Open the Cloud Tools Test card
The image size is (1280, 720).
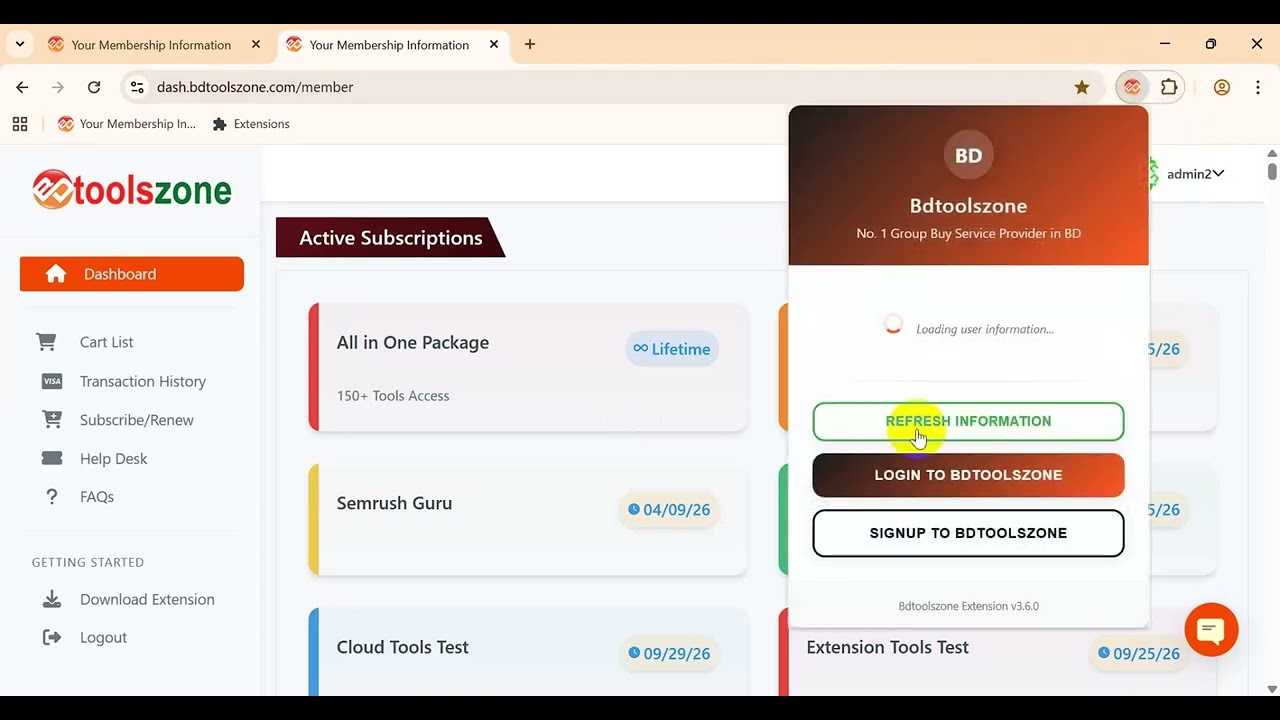pyautogui.click(x=528, y=652)
